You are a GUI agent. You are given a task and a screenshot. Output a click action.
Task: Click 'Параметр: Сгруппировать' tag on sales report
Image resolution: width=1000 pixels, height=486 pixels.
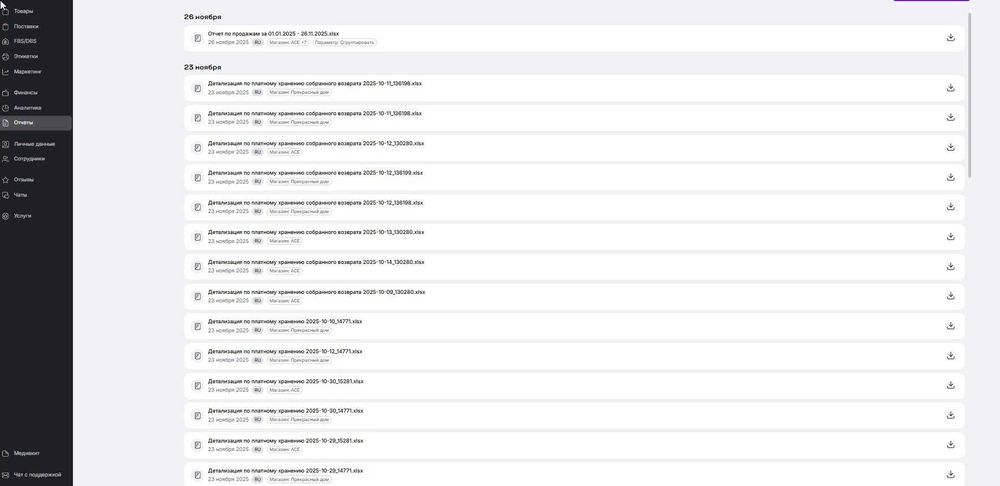coord(344,43)
